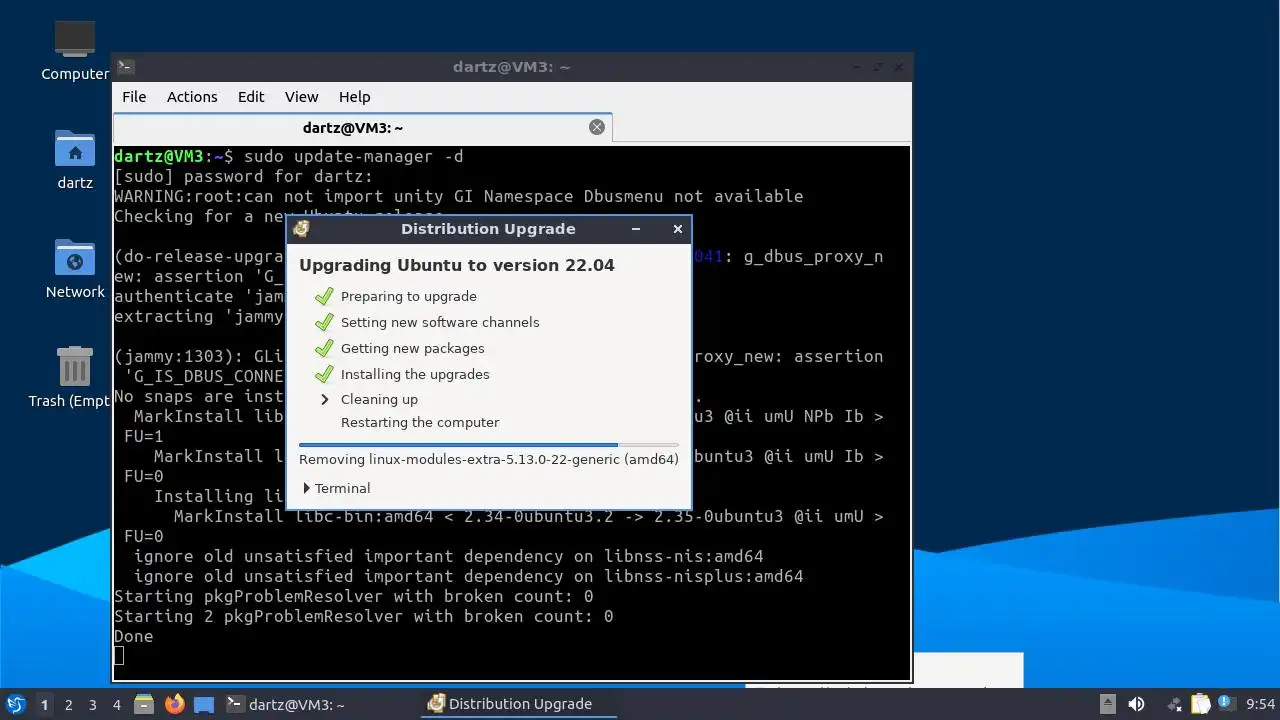The image size is (1280, 720).
Task: Launch the file manager from panel
Action: [144, 704]
